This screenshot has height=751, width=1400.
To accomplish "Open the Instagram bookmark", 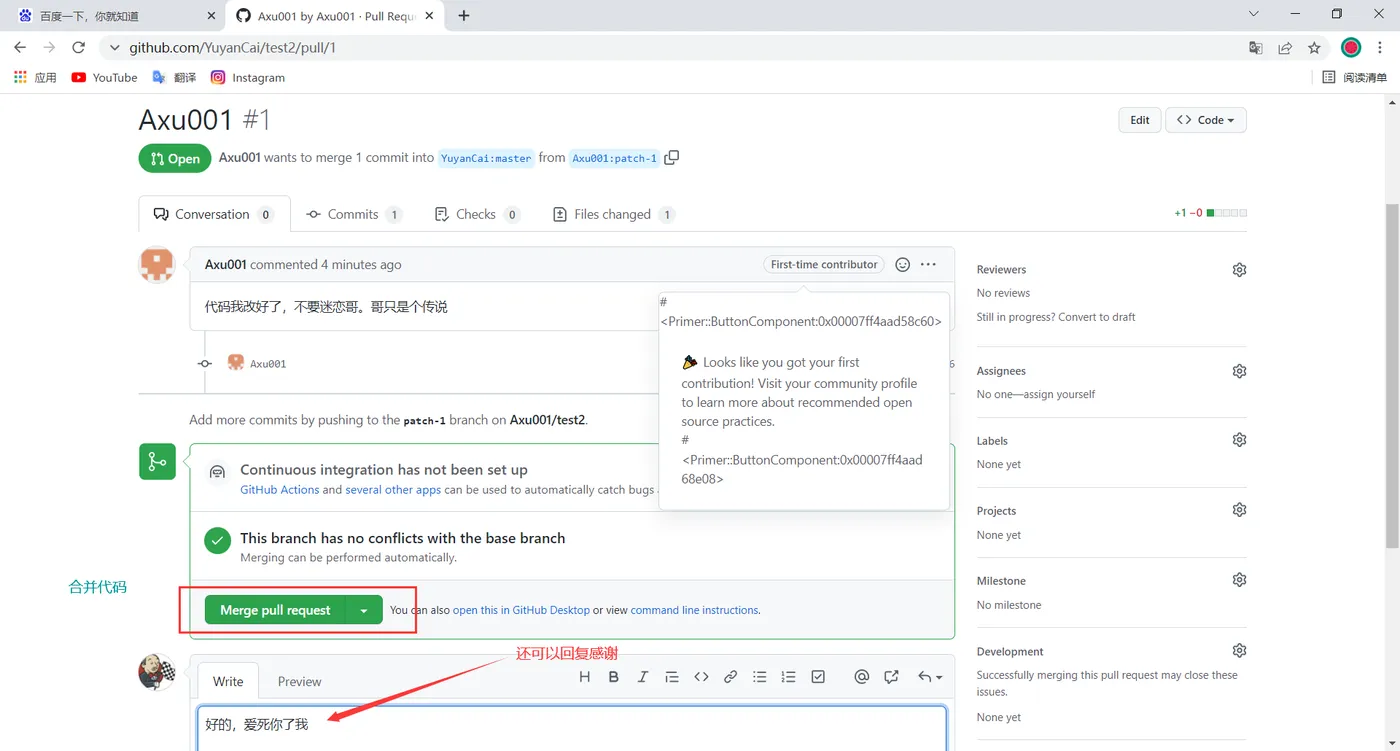I will [248, 77].
